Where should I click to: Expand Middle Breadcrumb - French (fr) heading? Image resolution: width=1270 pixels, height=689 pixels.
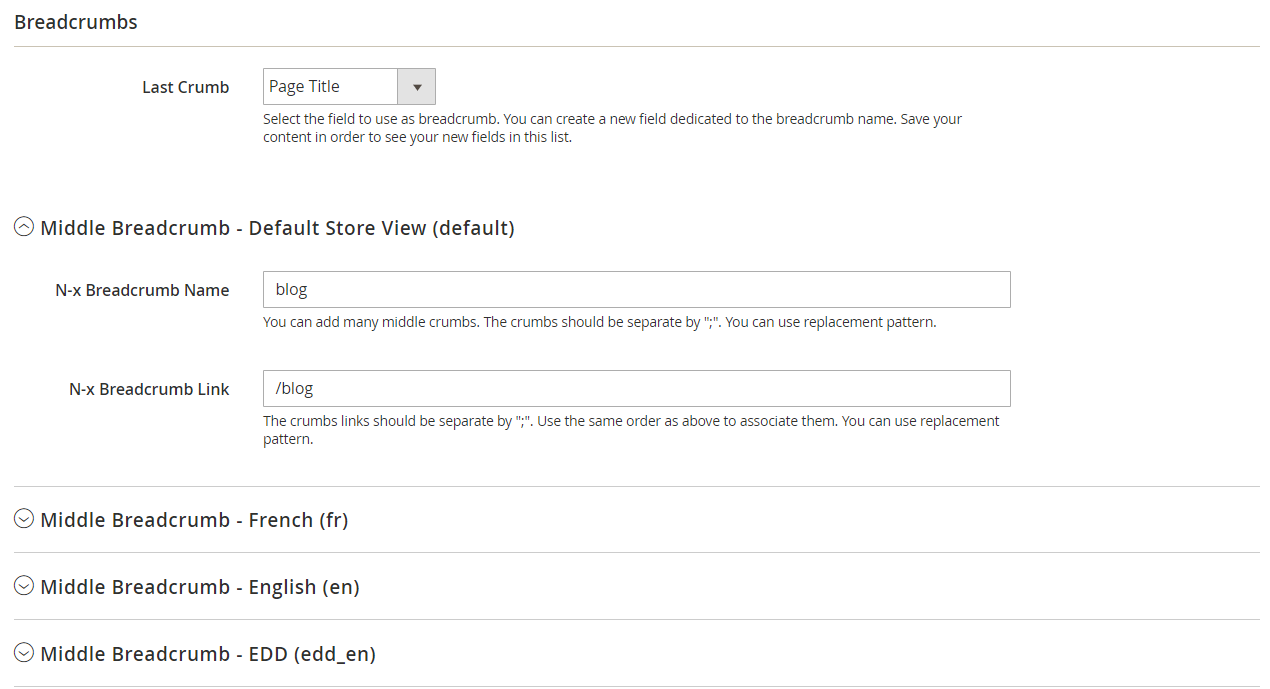point(194,520)
